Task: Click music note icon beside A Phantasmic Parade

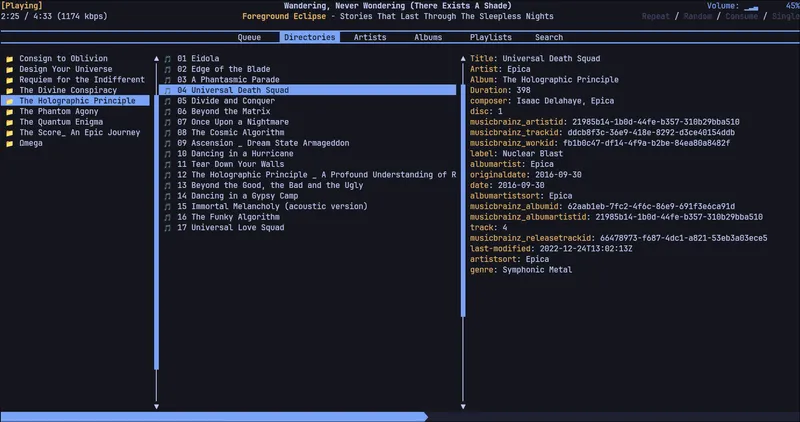Action: coord(167,80)
